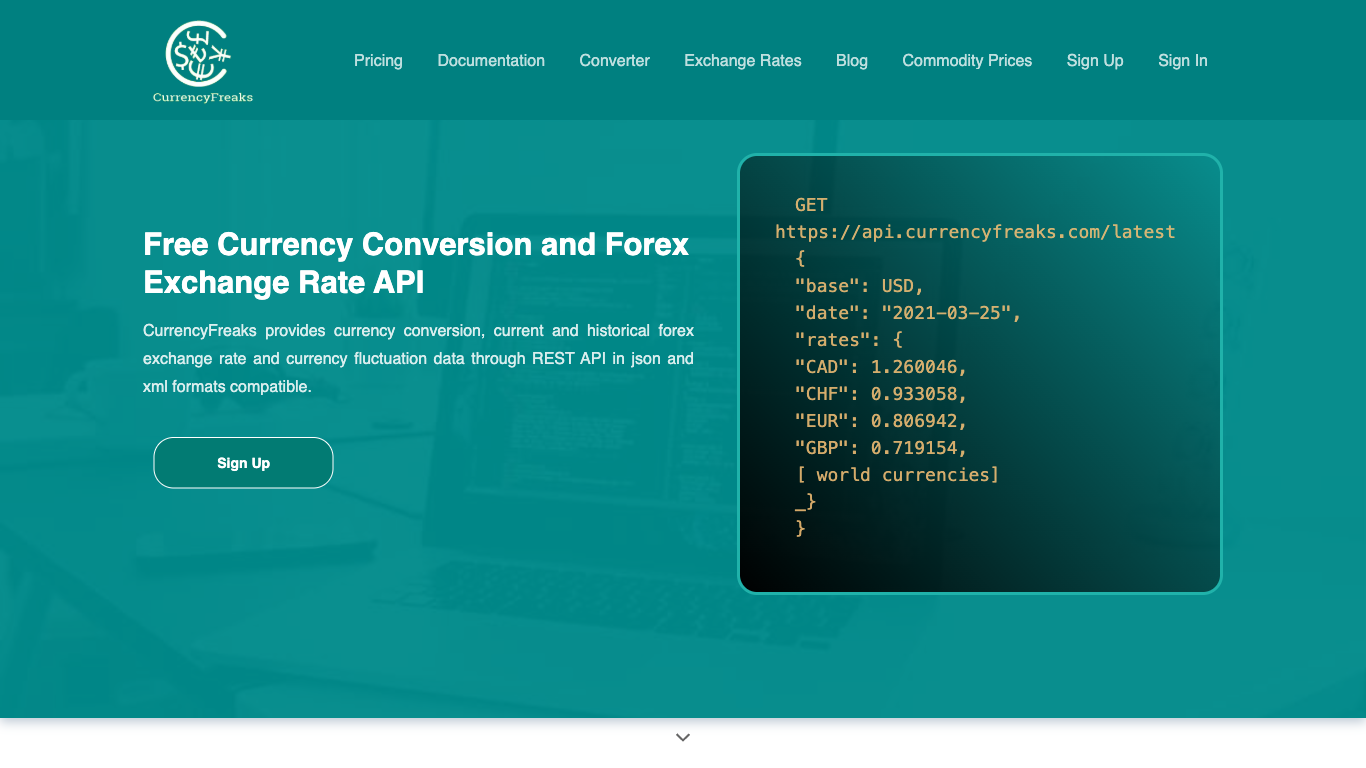Visit the Blog link in the header
This screenshot has height=768, width=1366.
[852, 61]
